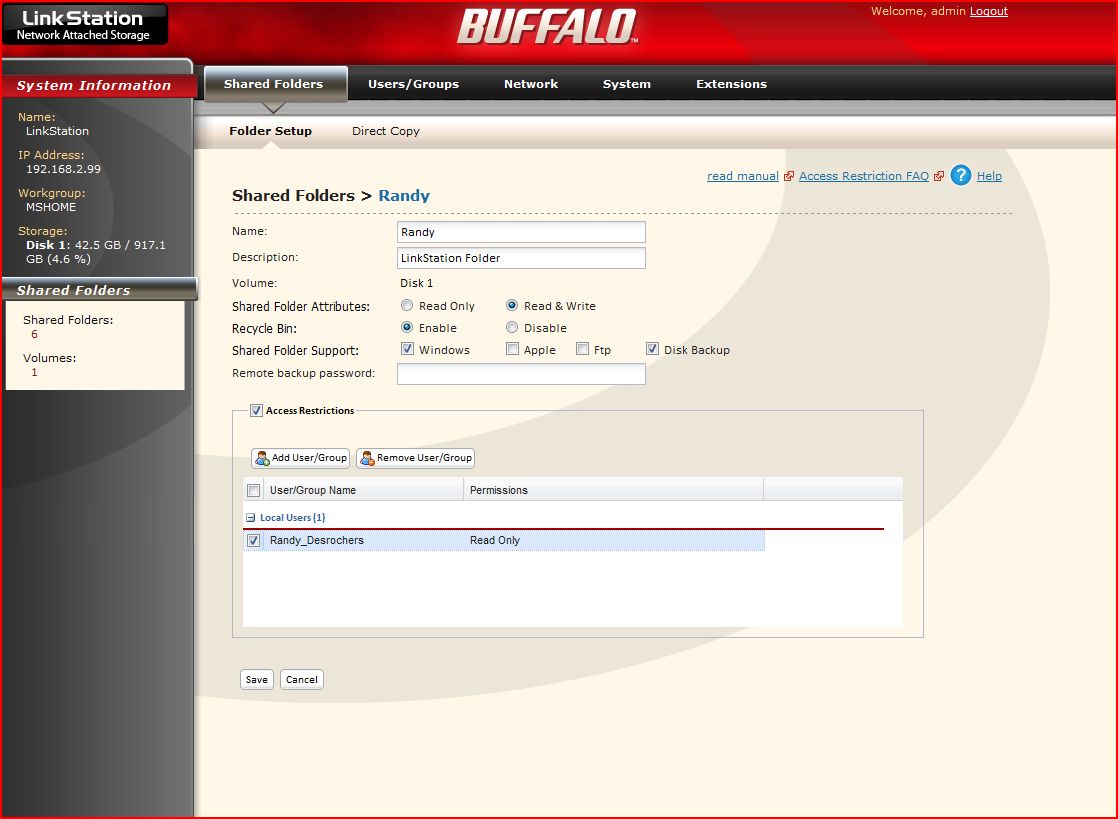
Task: Toggle Disk Backup folder support
Action: tap(652, 349)
